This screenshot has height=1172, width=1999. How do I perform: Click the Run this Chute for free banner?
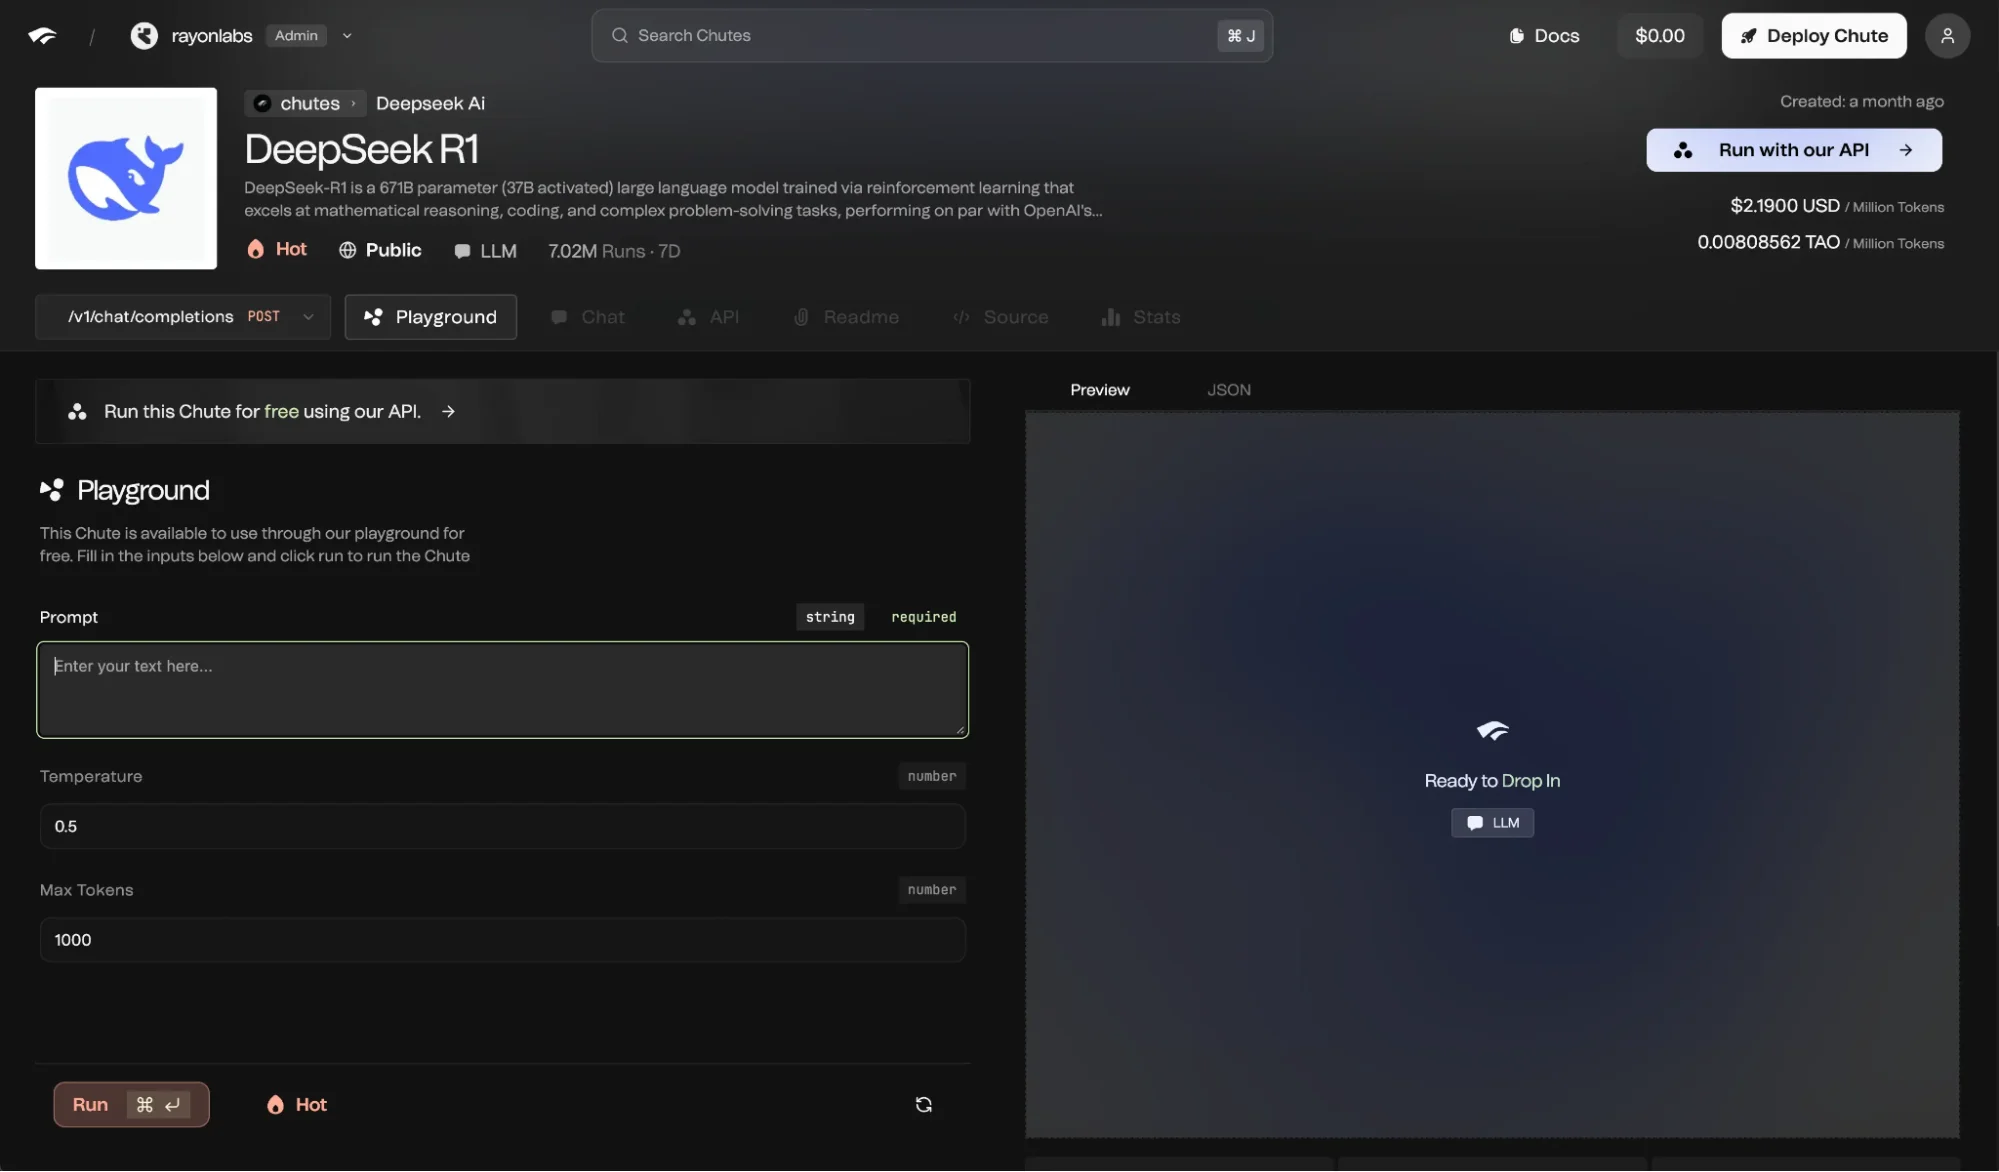tap(502, 411)
